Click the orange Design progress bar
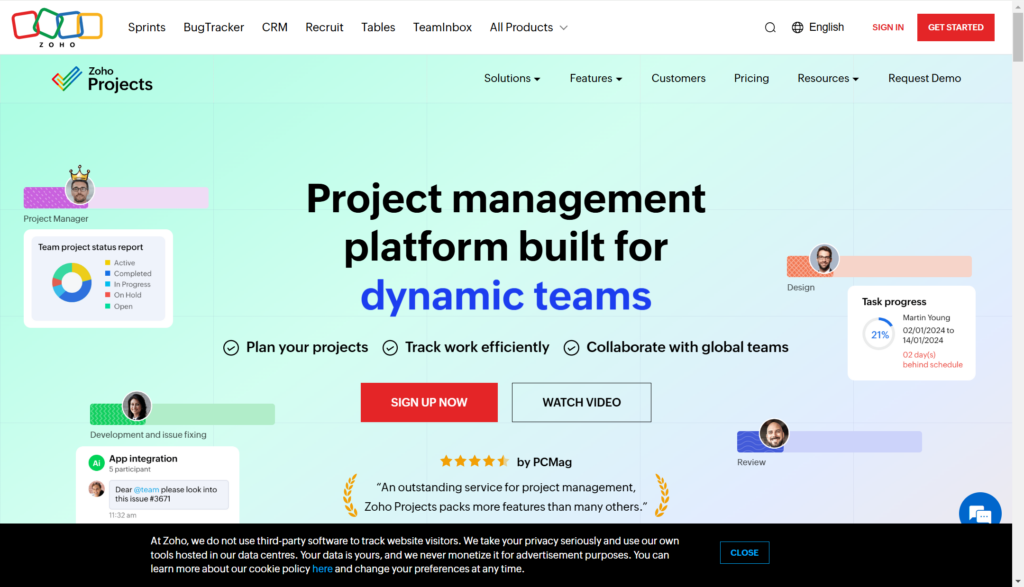Image resolution: width=1024 pixels, height=587 pixels. (x=879, y=266)
